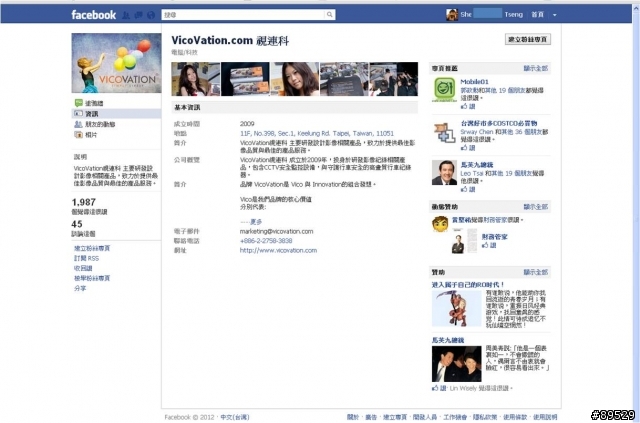Click the search magnifier icon
Image resolution: width=640 pixels, height=423 pixels.
[330, 15]
